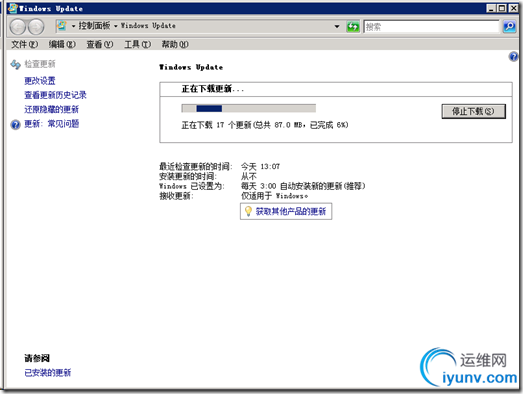Expand the arrow before 控制面板 breadcrumb

73,26
